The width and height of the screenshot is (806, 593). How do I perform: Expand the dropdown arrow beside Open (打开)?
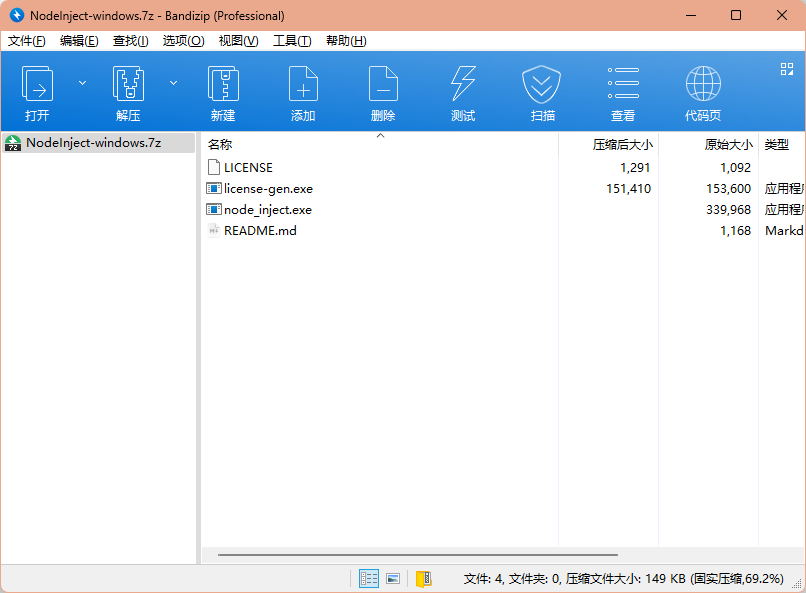[82, 83]
